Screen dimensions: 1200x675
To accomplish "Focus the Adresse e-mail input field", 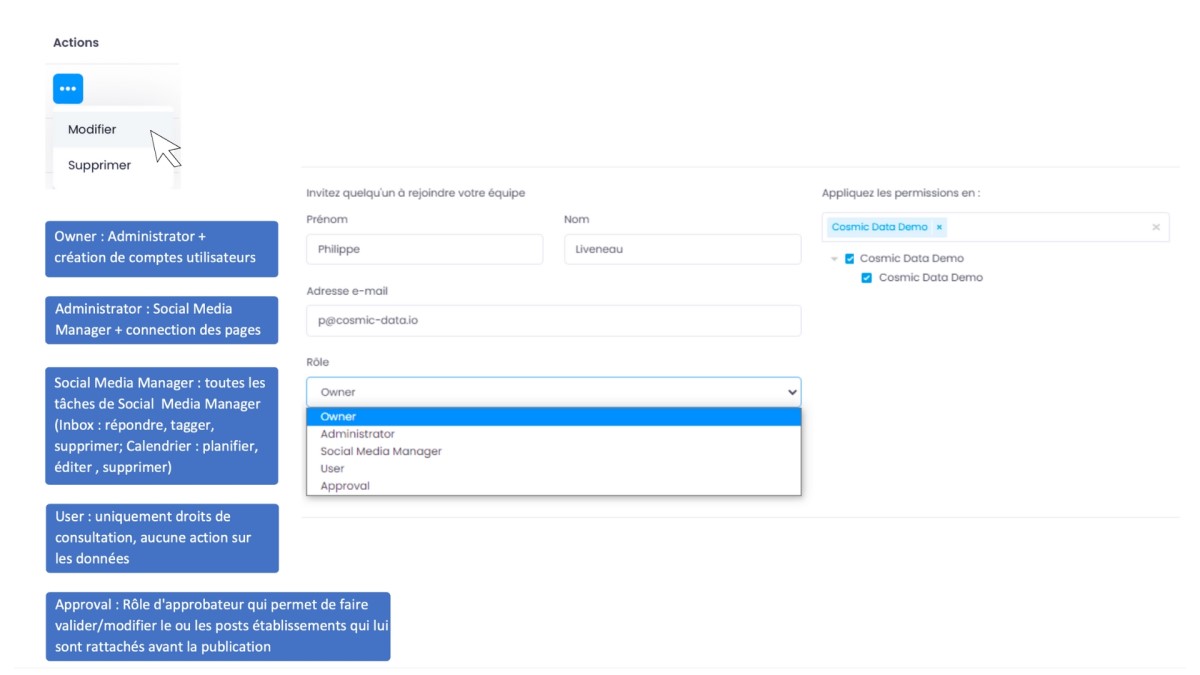I will coord(553,321).
